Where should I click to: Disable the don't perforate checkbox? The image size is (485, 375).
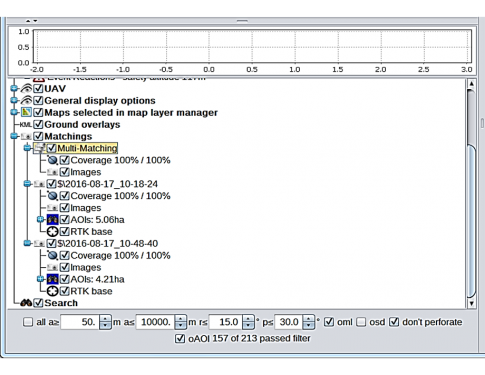[394, 322]
